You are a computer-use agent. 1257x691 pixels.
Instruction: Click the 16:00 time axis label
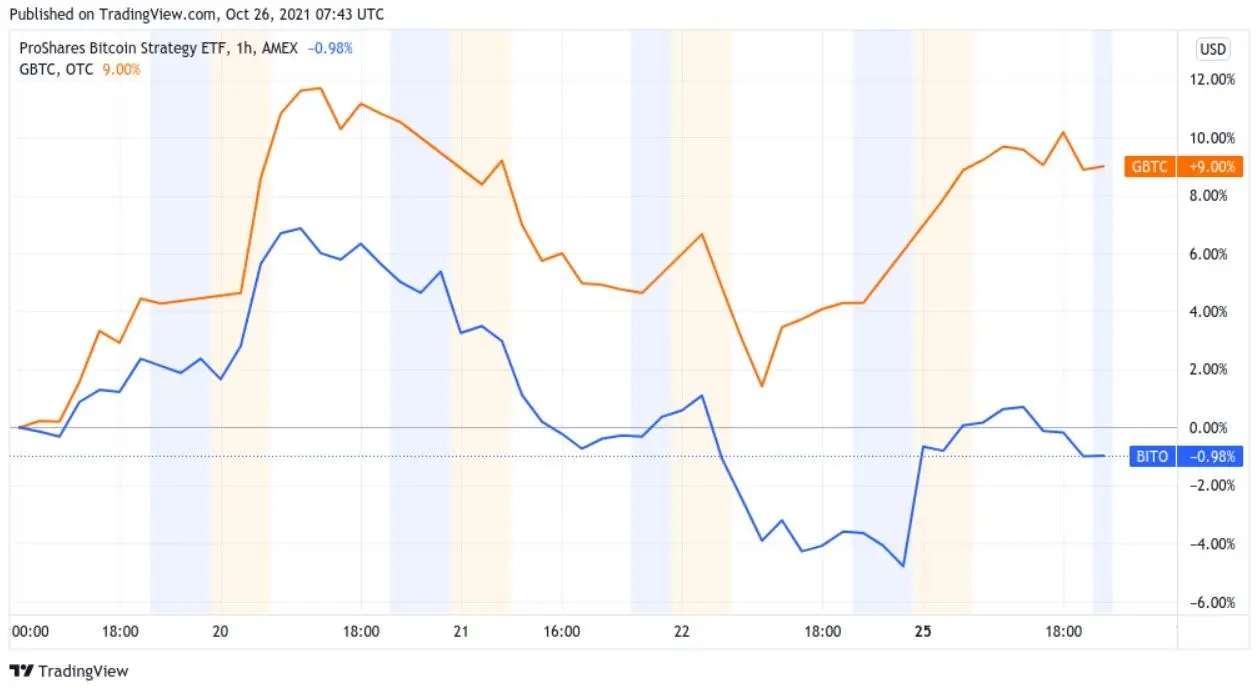pyautogui.click(x=562, y=631)
